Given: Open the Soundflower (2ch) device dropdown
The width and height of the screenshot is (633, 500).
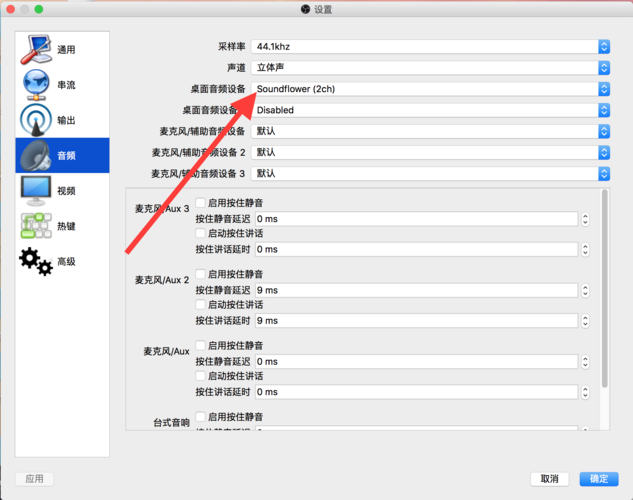Looking at the screenshot, I should (x=430, y=89).
